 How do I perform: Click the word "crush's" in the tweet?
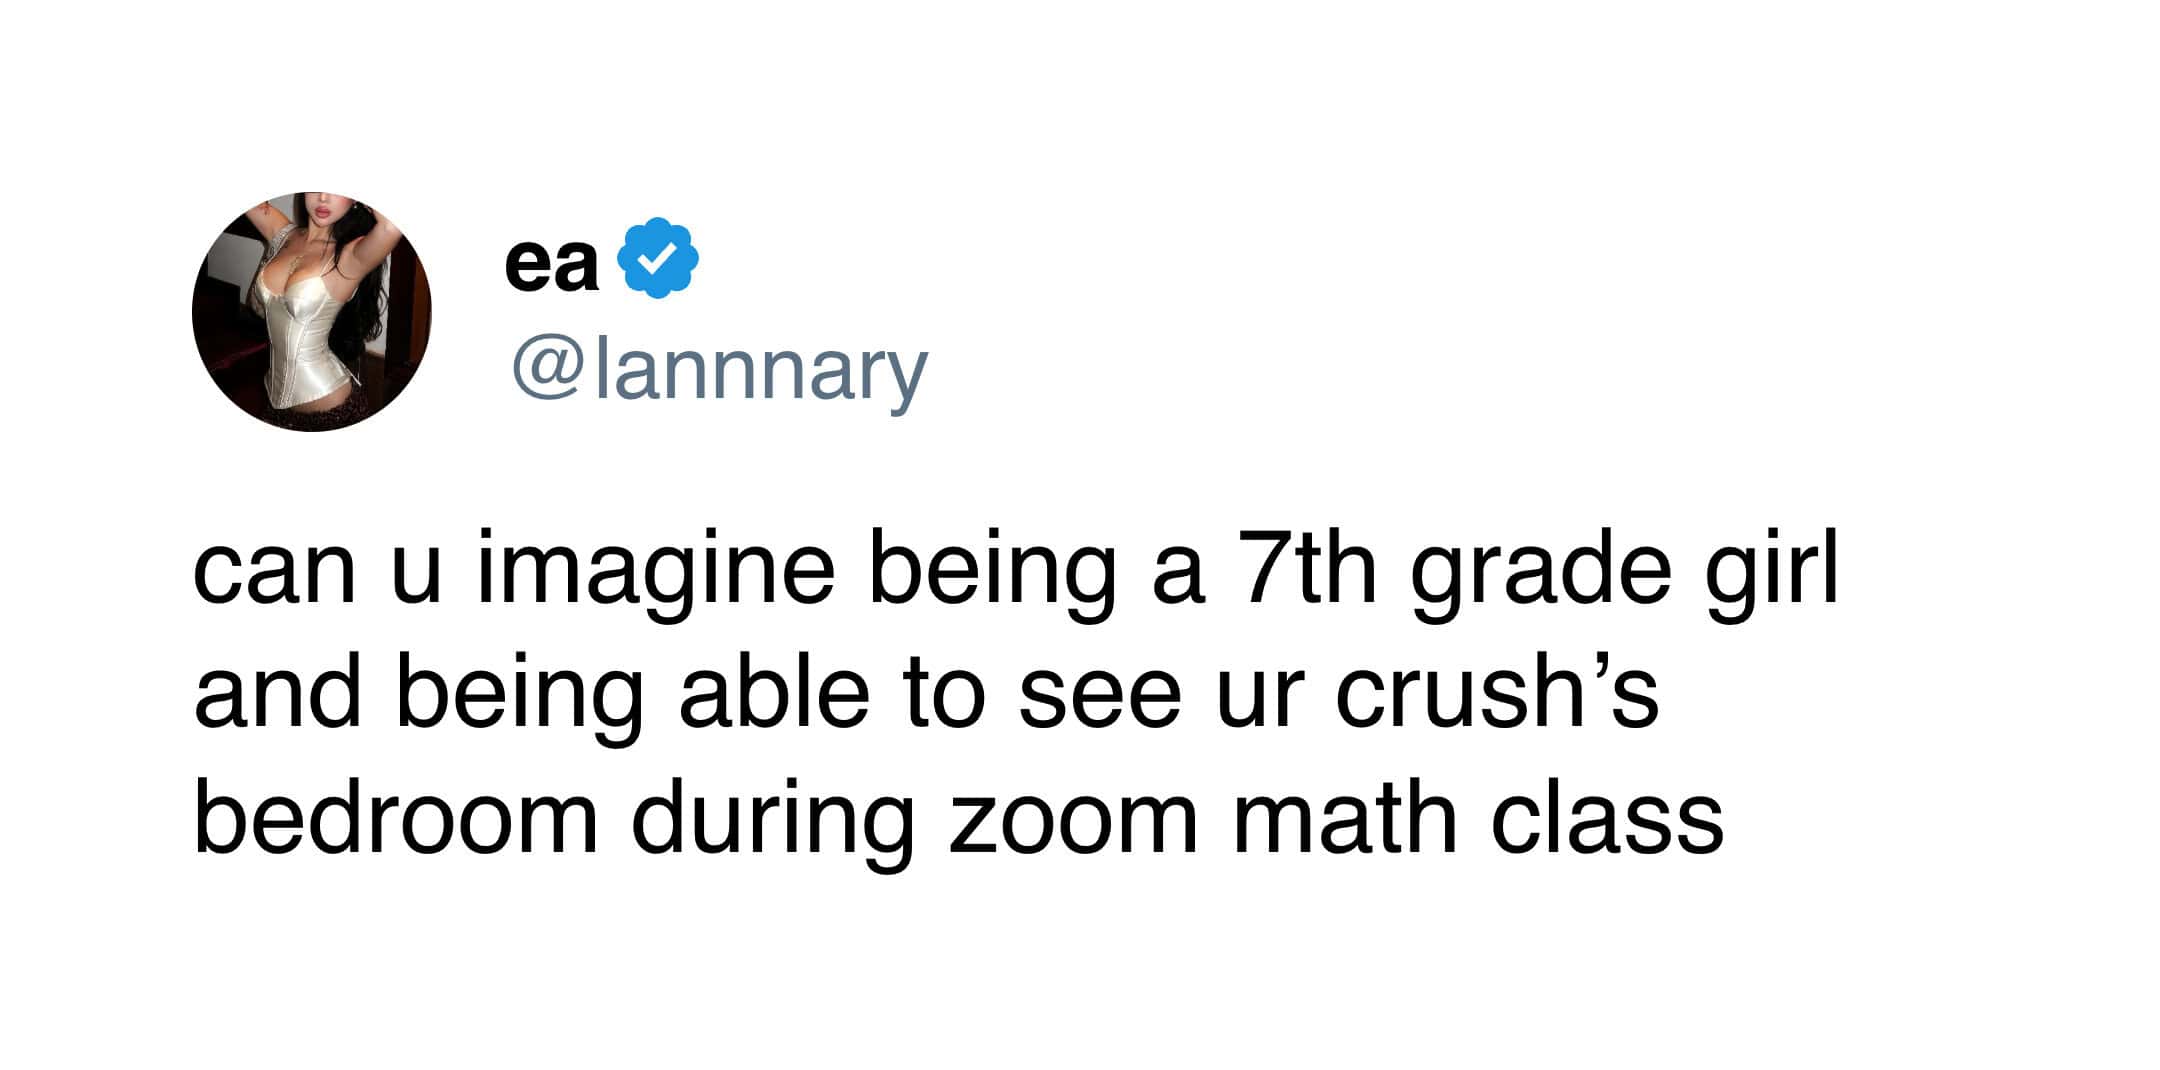(1497, 694)
